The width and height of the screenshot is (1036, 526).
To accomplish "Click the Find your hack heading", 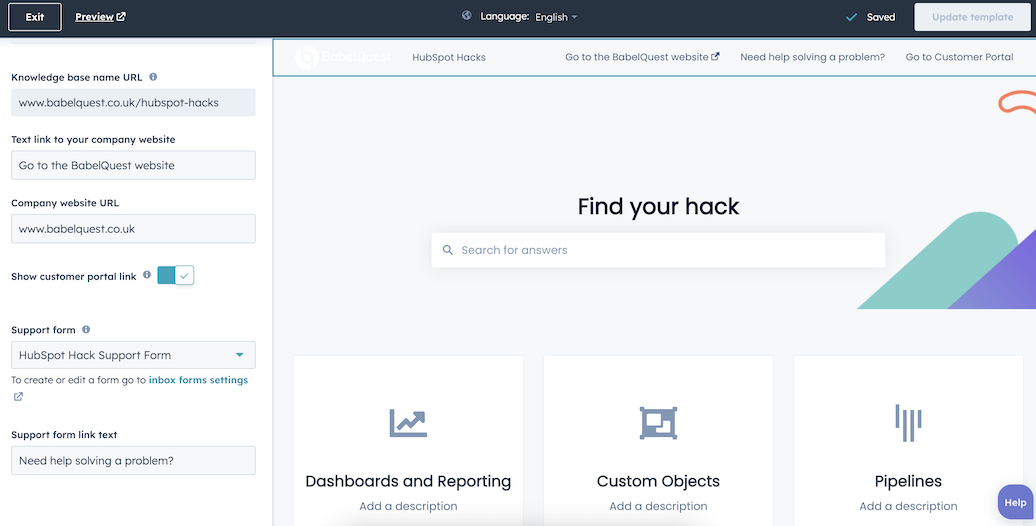I will pos(658,206).
